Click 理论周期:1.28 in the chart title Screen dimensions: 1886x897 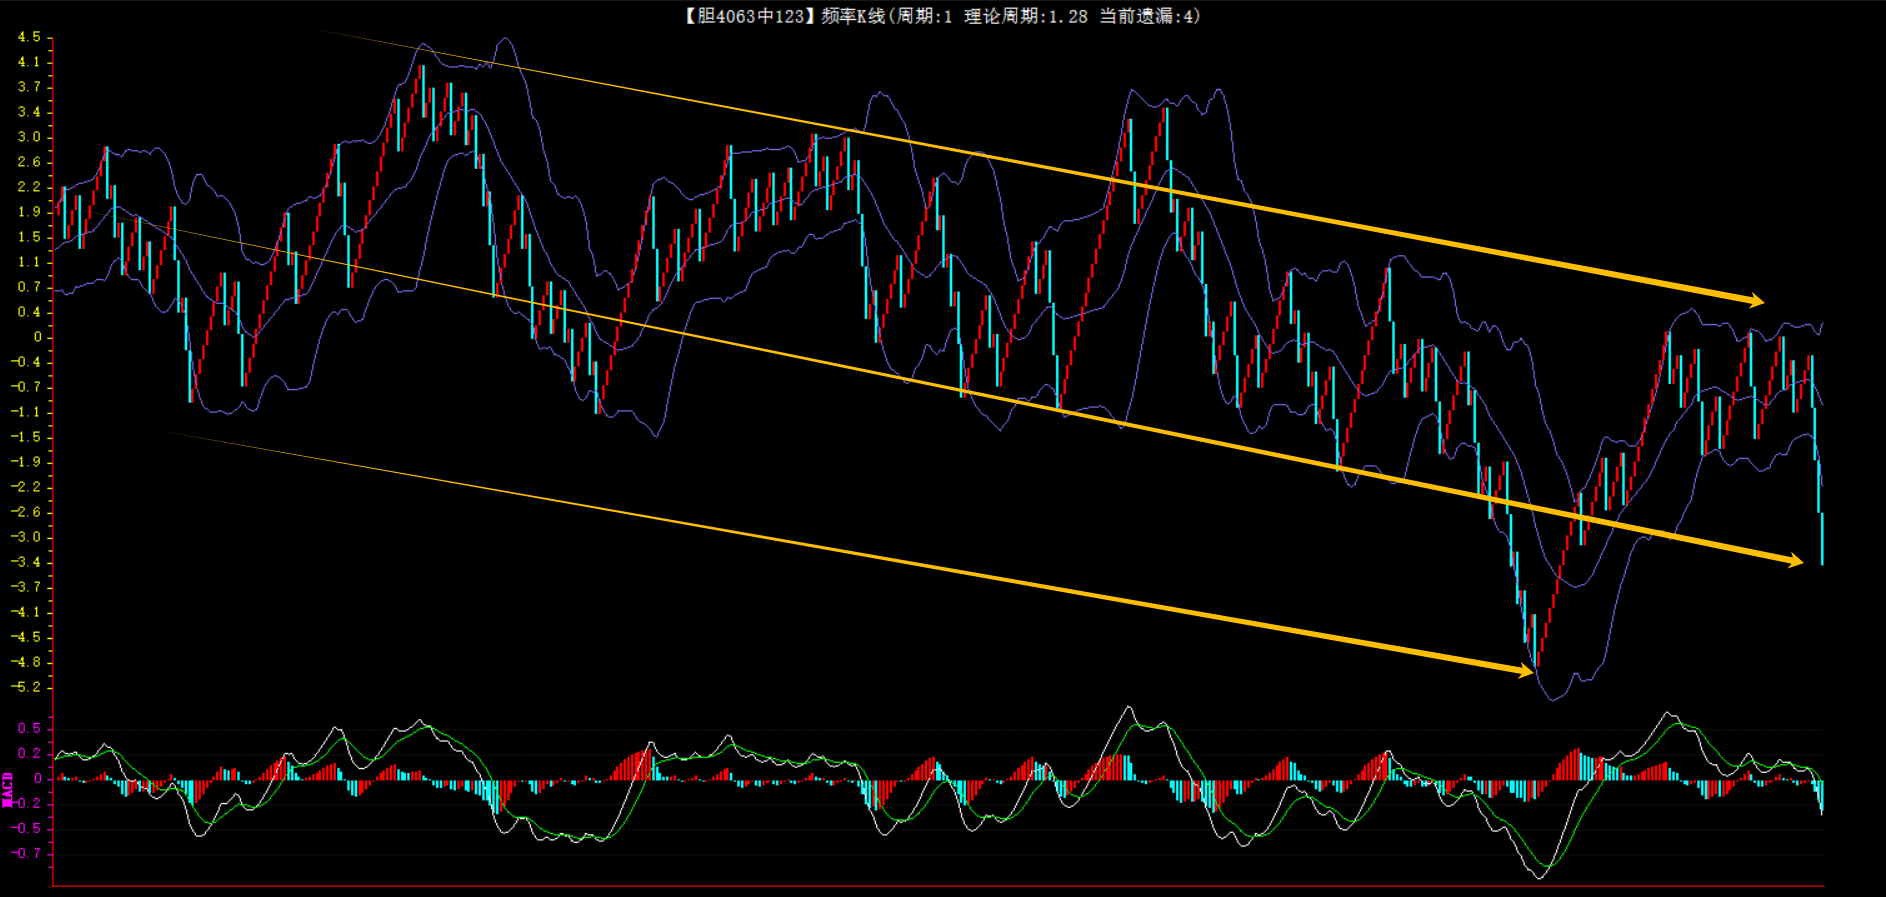[x=1025, y=16]
